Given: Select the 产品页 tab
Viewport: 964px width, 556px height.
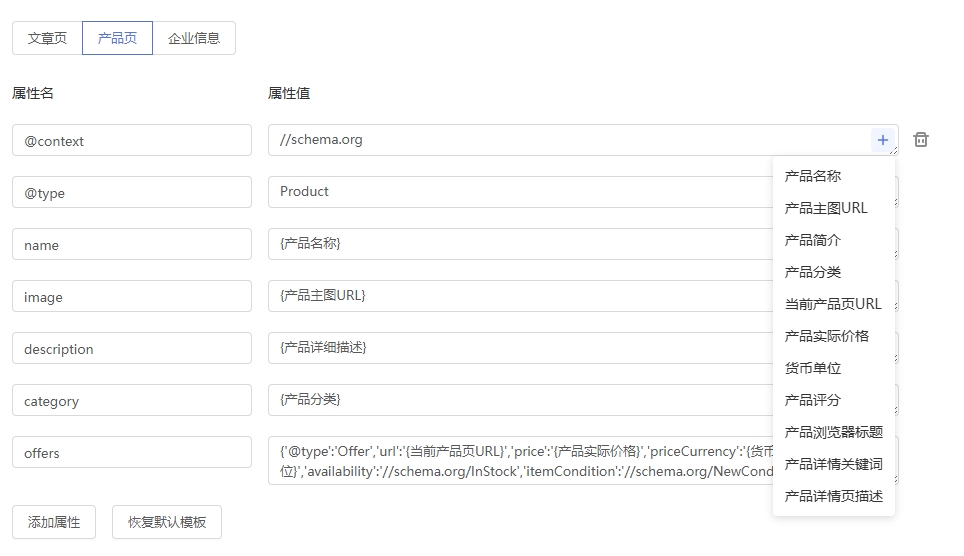Looking at the screenshot, I should coord(117,38).
